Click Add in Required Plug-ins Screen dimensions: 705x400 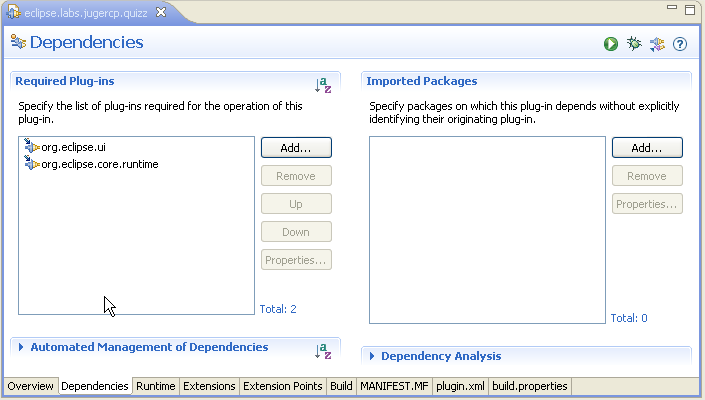[x=296, y=147]
